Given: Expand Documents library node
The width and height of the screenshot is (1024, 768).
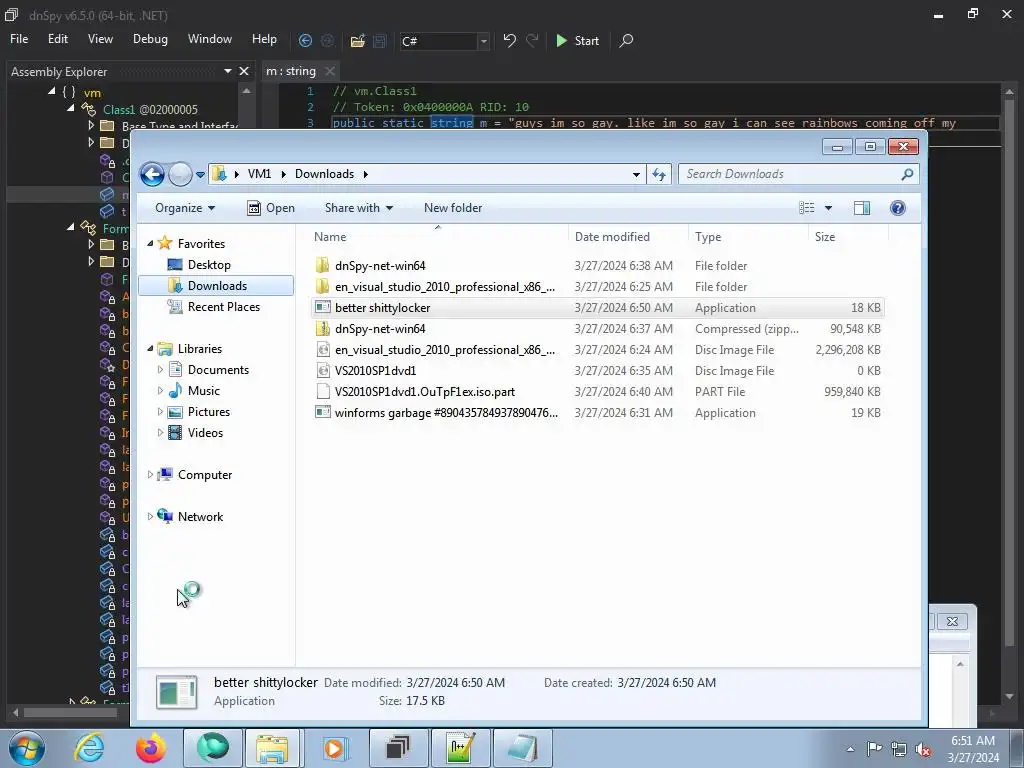Looking at the screenshot, I should pyautogui.click(x=160, y=370).
